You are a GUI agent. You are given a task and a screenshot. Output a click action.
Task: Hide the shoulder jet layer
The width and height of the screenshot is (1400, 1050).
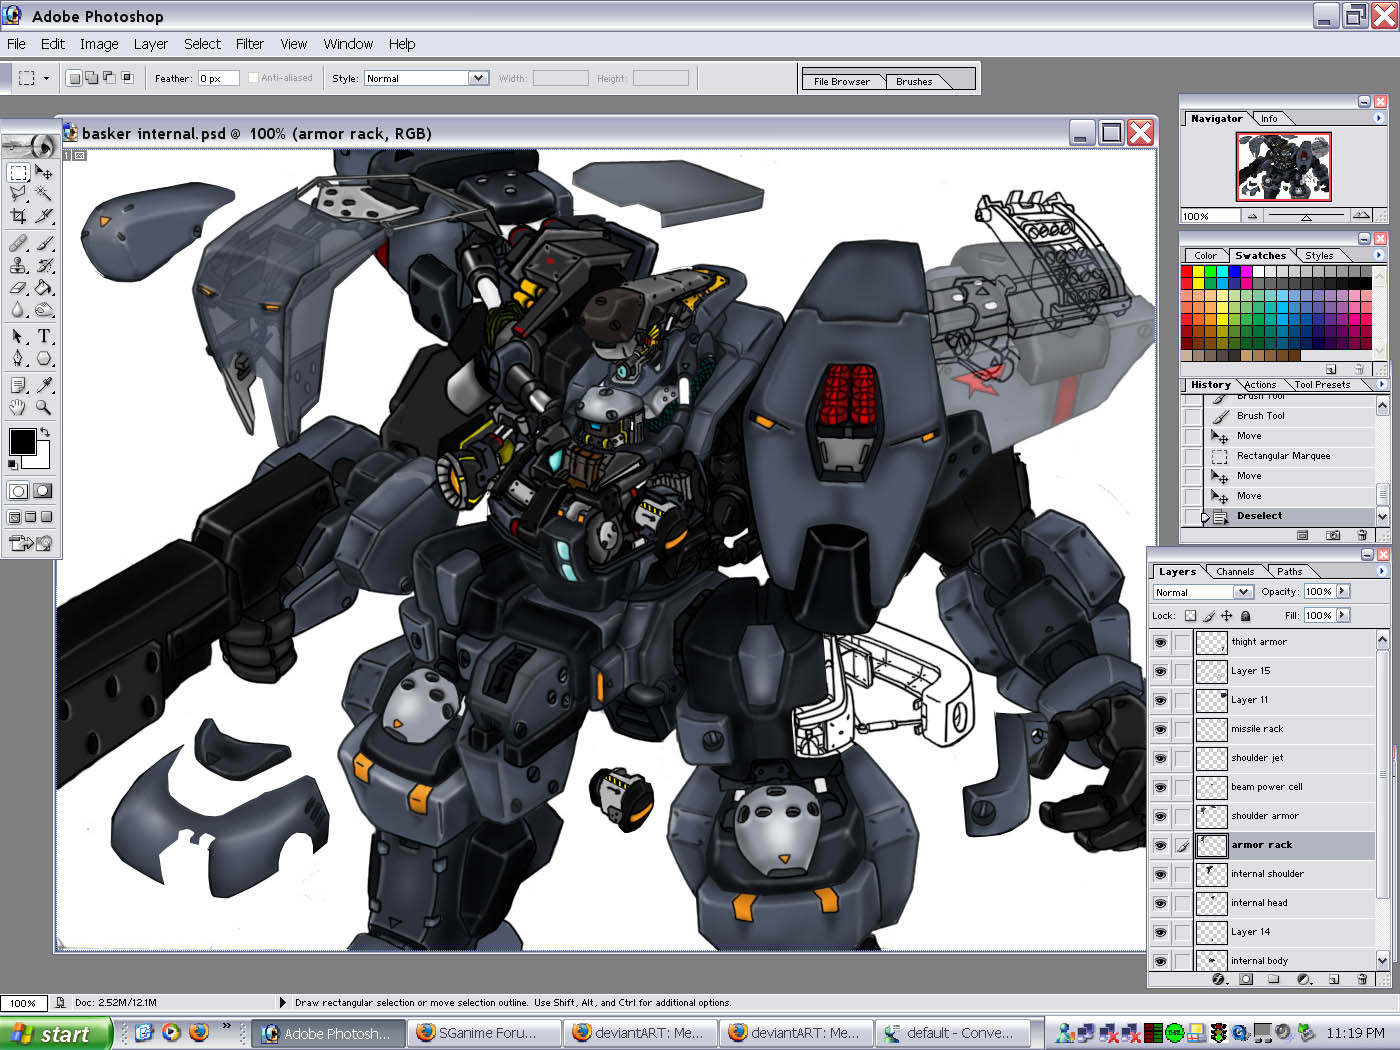(x=1160, y=758)
